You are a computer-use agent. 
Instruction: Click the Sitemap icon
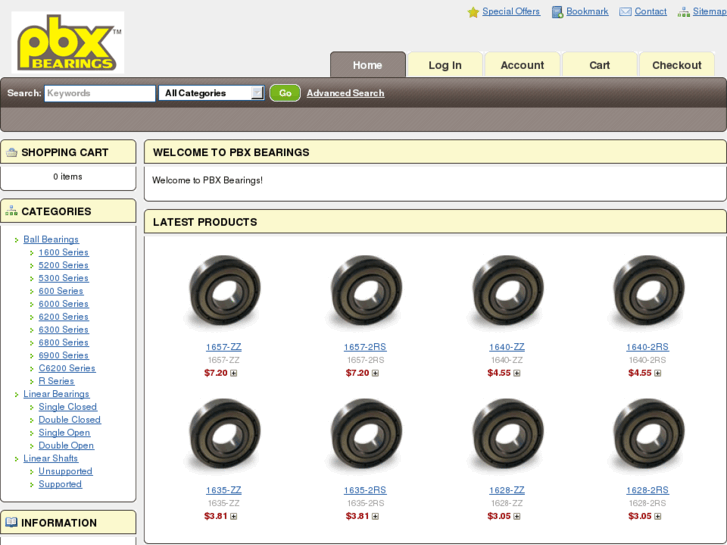pyautogui.click(x=683, y=12)
